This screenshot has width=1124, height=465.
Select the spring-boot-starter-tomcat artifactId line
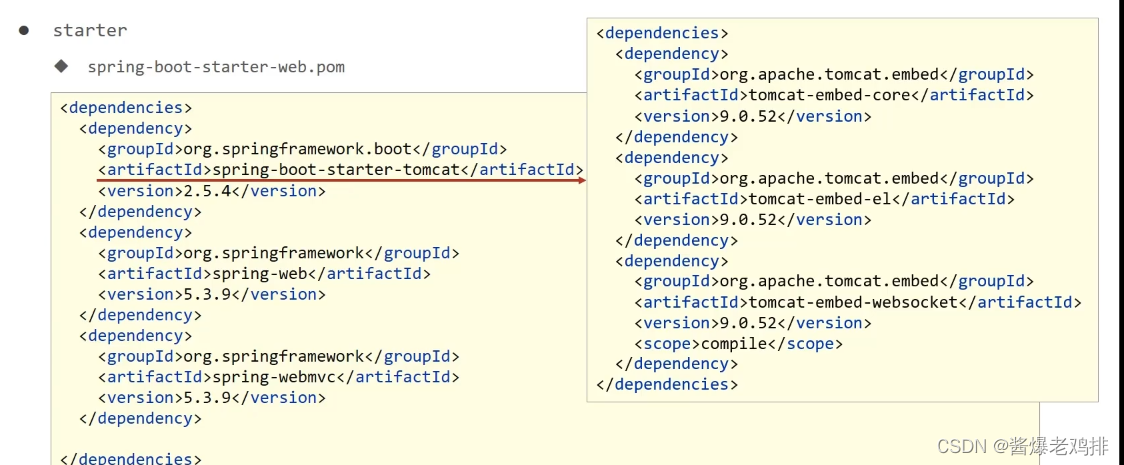tap(340, 170)
